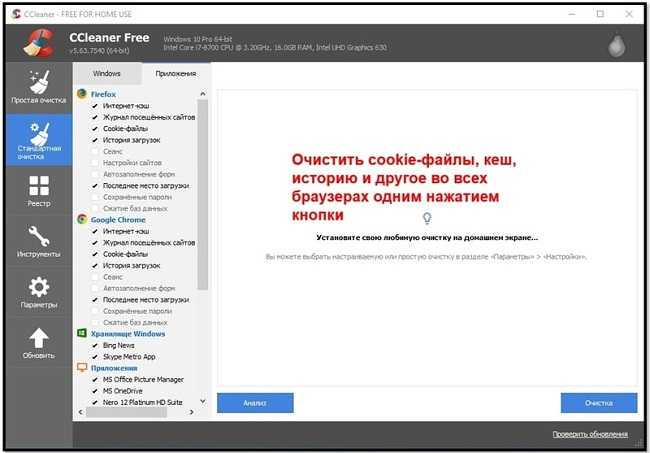Click the vertical scrollbar thumb in list

[x=203, y=195]
